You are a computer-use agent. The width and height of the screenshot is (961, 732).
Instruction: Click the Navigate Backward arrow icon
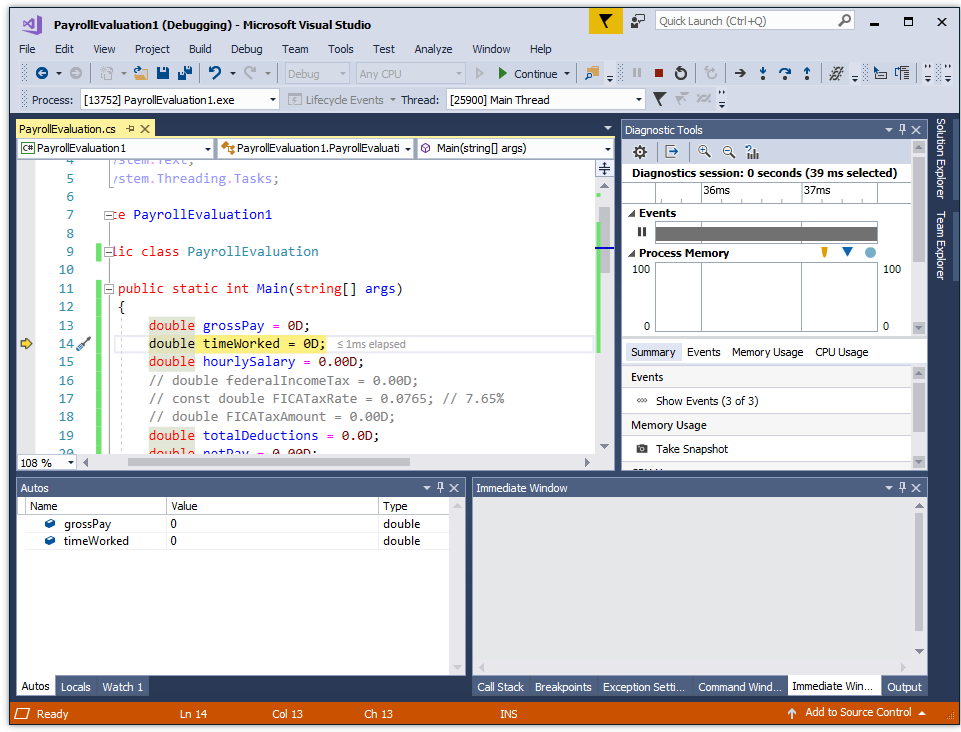tap(42, 74)
